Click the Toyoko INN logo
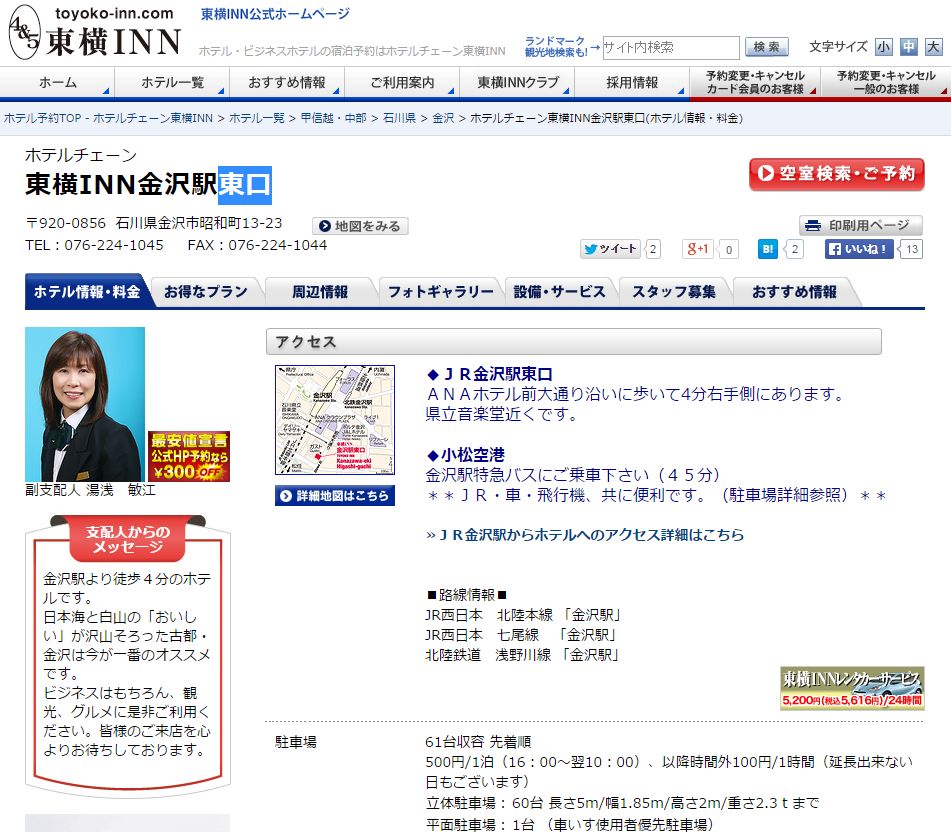The image size is (951, 832). click(x=95, y=32)
